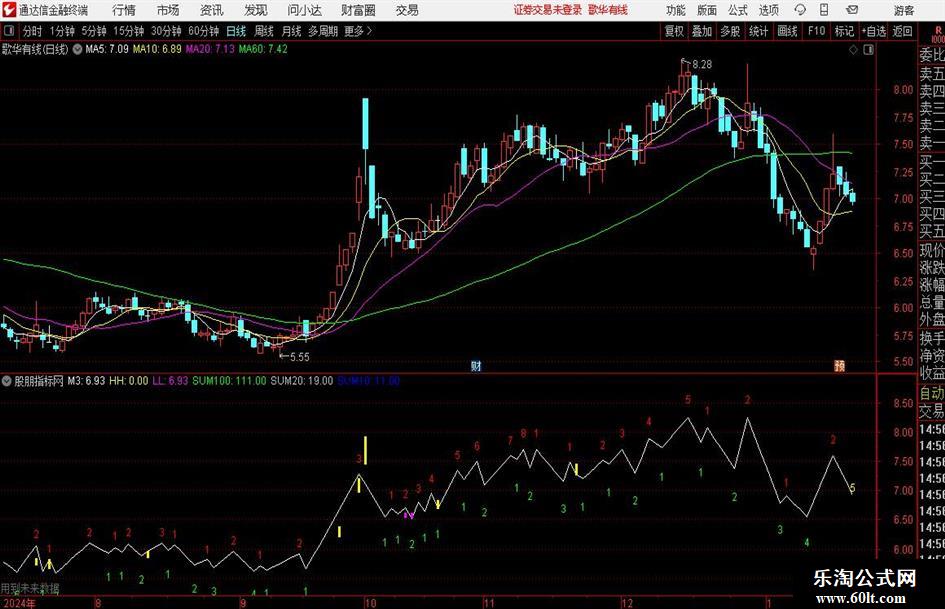Viewport: 945px width, 609px height.
Task: Click the 自动 button in right panel
Action: (x=931, y=393)
